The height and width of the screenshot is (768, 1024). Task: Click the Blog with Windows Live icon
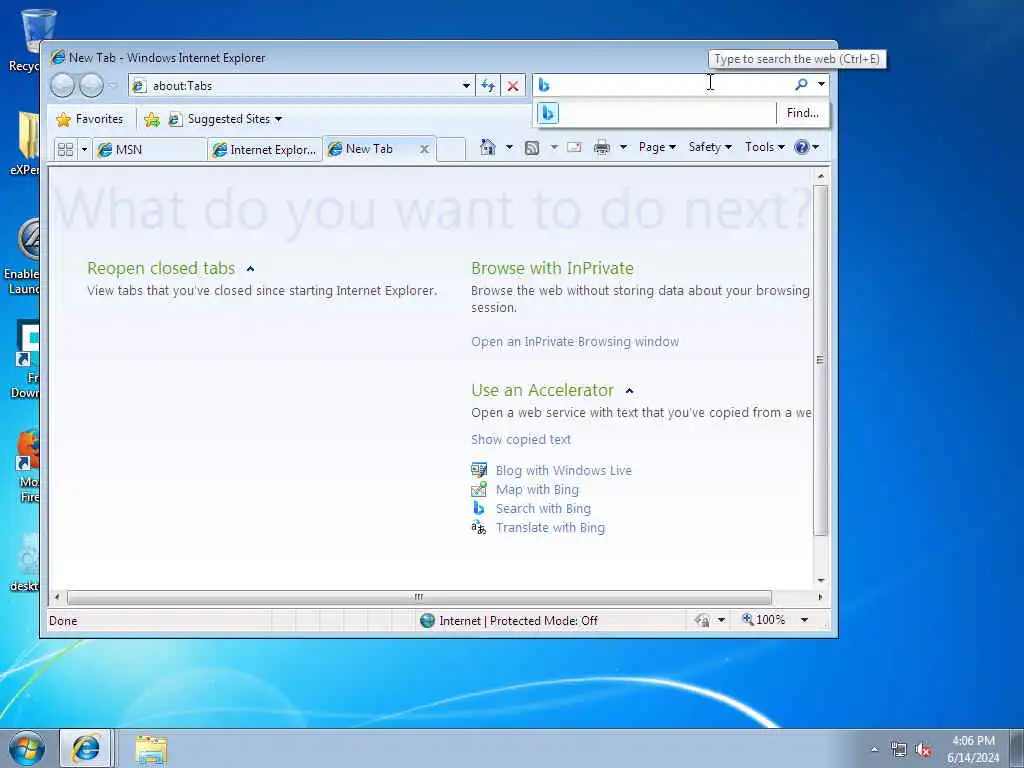pos(479,470)
